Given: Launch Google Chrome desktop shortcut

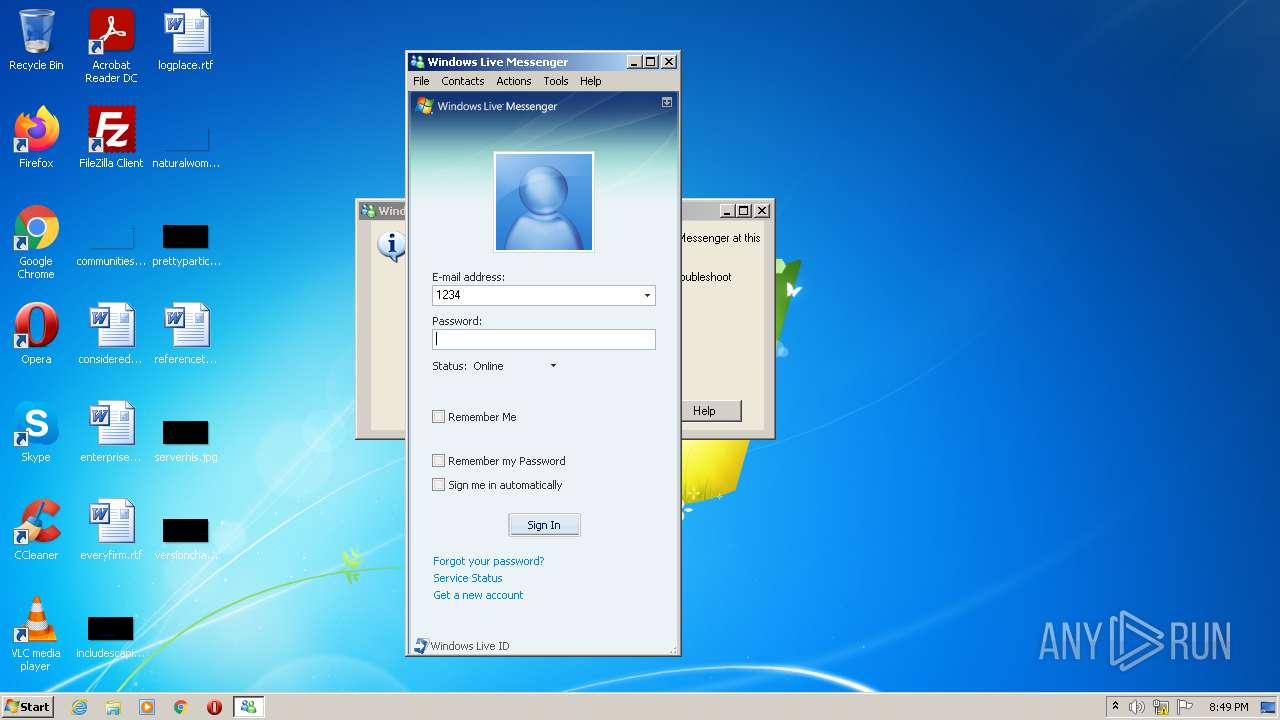Looking at the screenshot, I should tap(36, 242).
